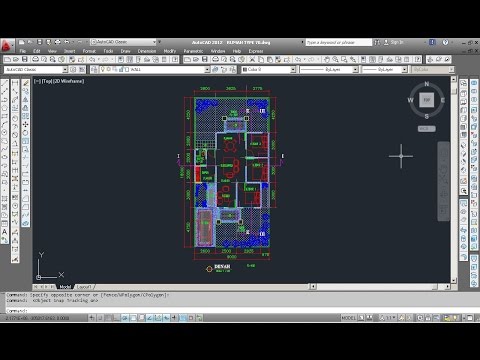Click the Sign In link
Screen dimensions: 480x360
point(397,42)
